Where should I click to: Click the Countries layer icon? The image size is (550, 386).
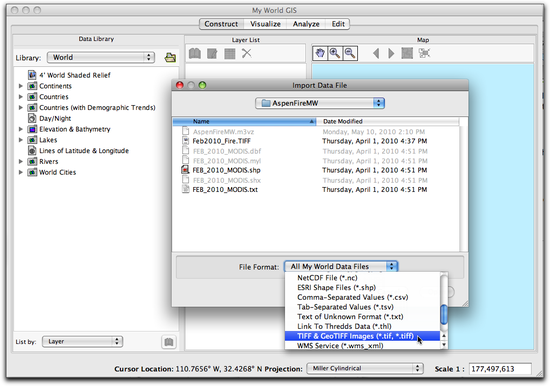(32, 96)
